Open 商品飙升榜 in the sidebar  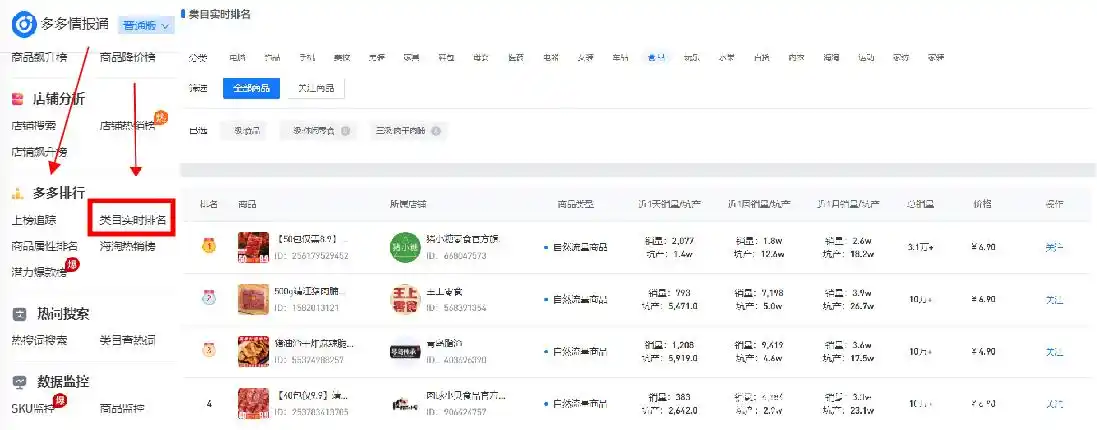[40, 57]
